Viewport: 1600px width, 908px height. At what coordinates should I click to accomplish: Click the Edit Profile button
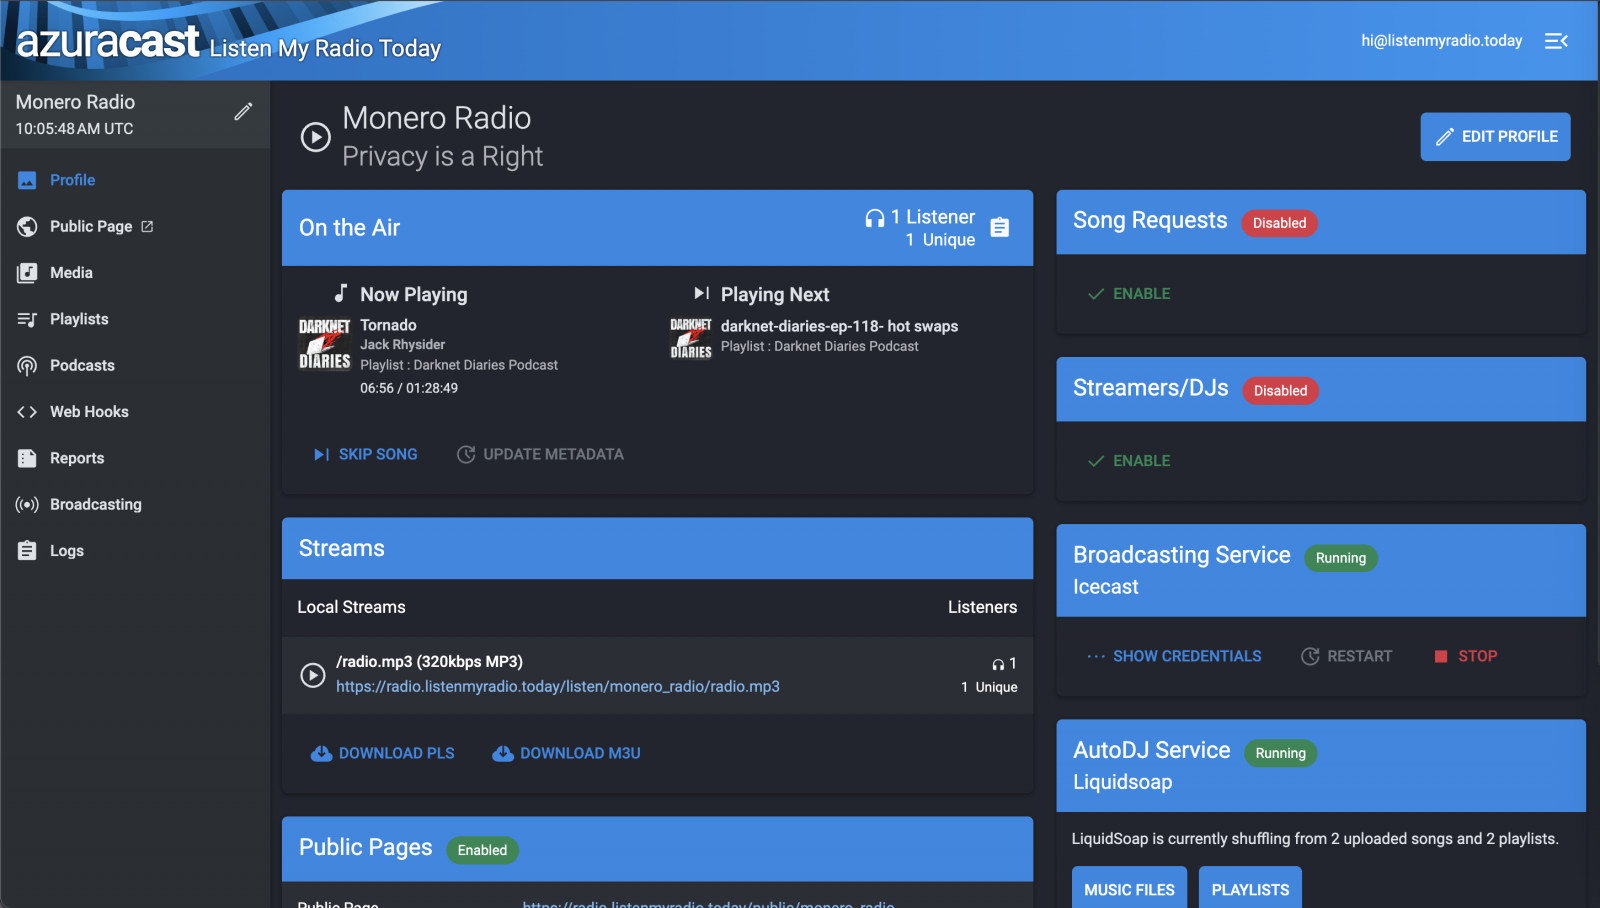coord(1495,137)
